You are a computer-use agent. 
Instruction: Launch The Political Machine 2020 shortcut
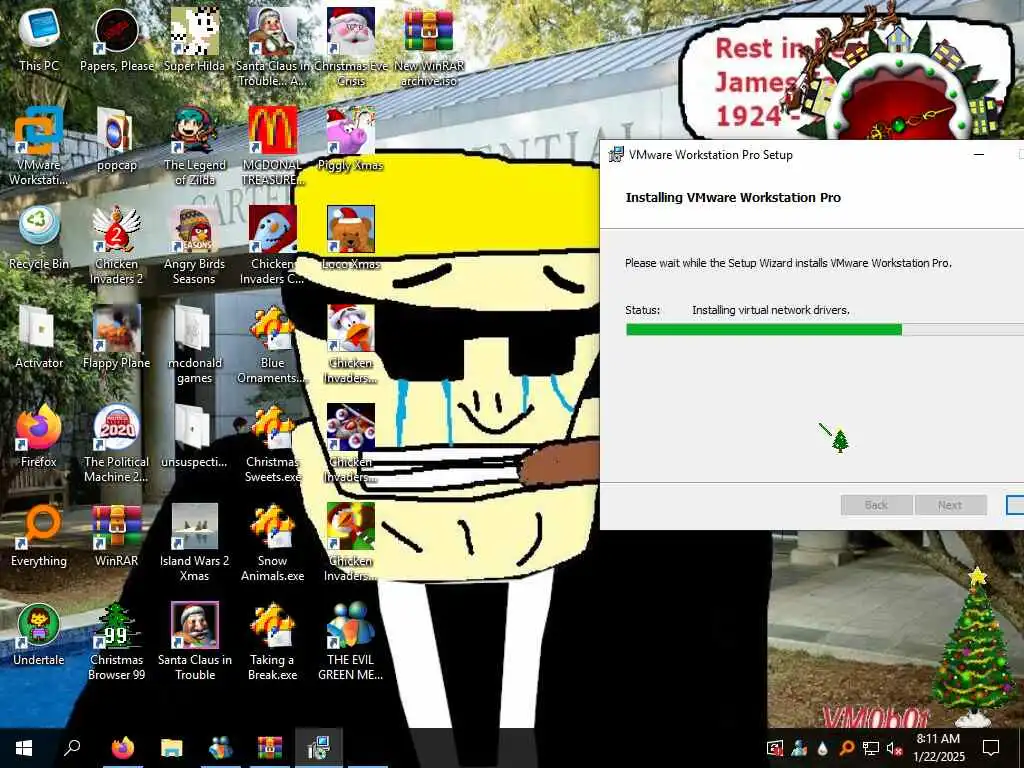[x=117, y=442]
